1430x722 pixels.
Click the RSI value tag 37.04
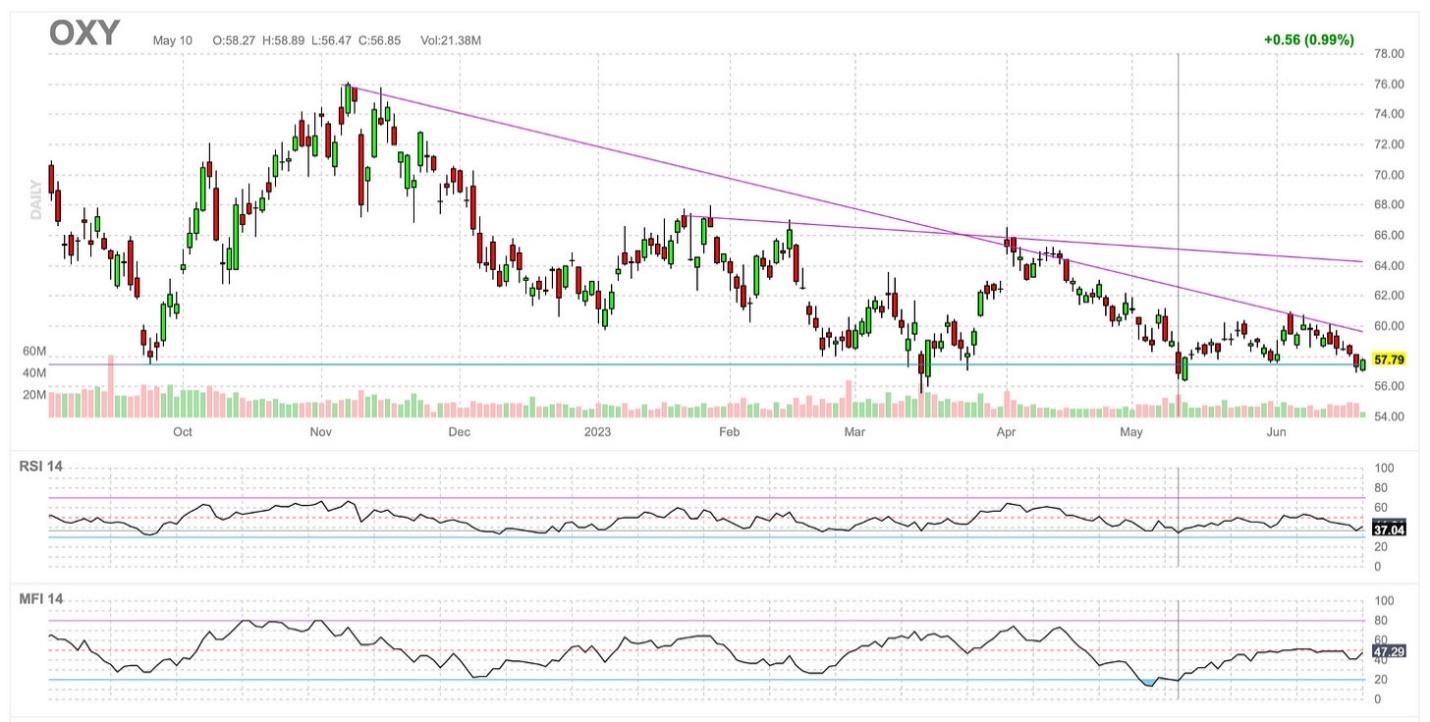tap(1390, 529)
